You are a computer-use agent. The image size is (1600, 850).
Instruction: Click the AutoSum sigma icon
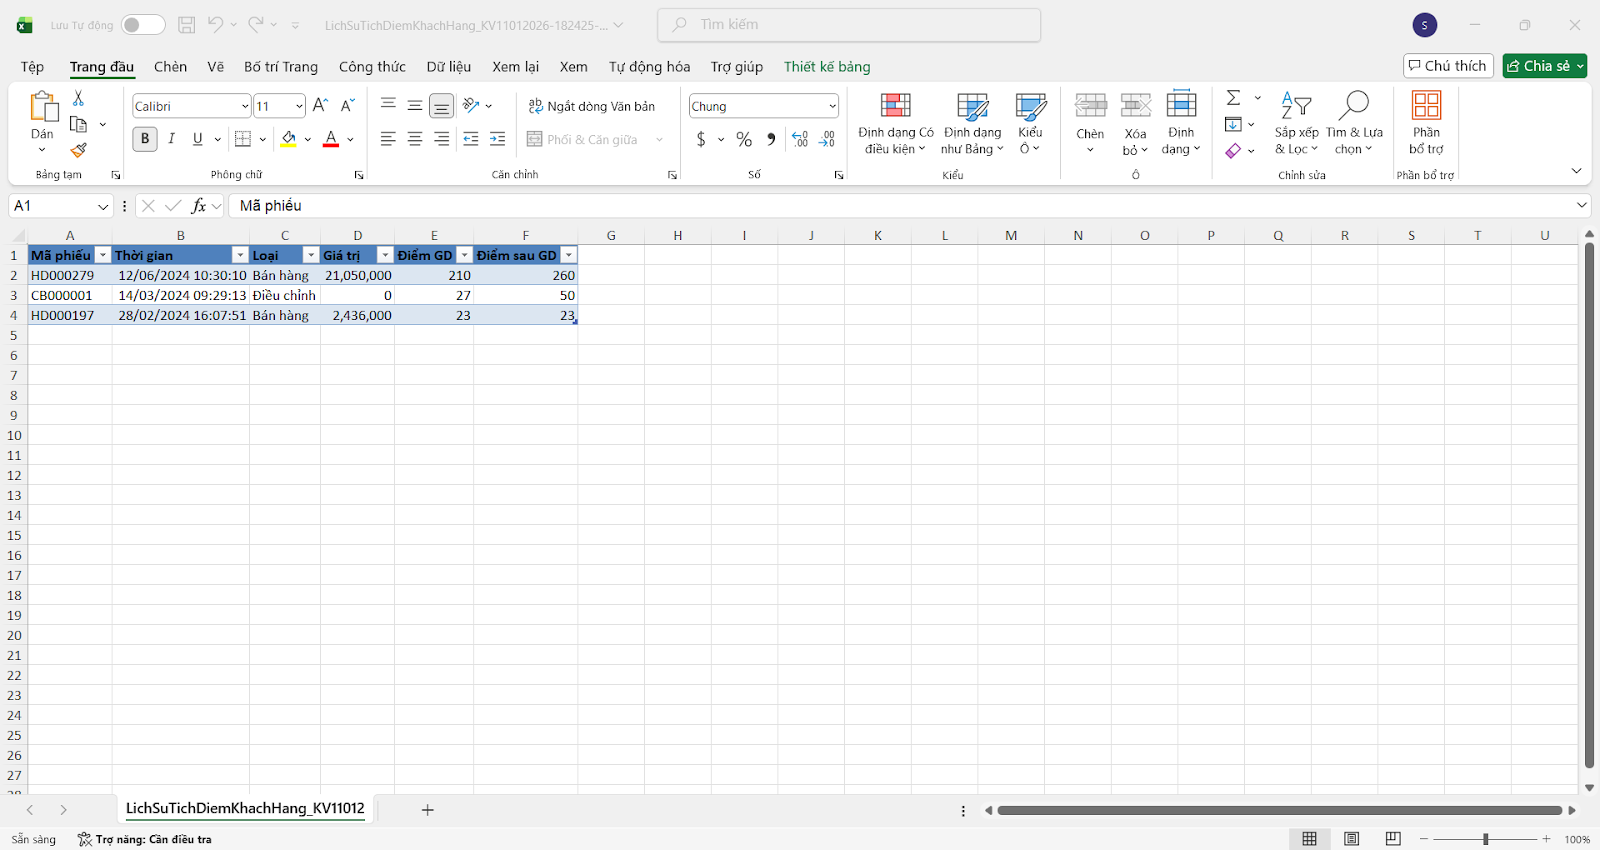tap(1234, 98)
